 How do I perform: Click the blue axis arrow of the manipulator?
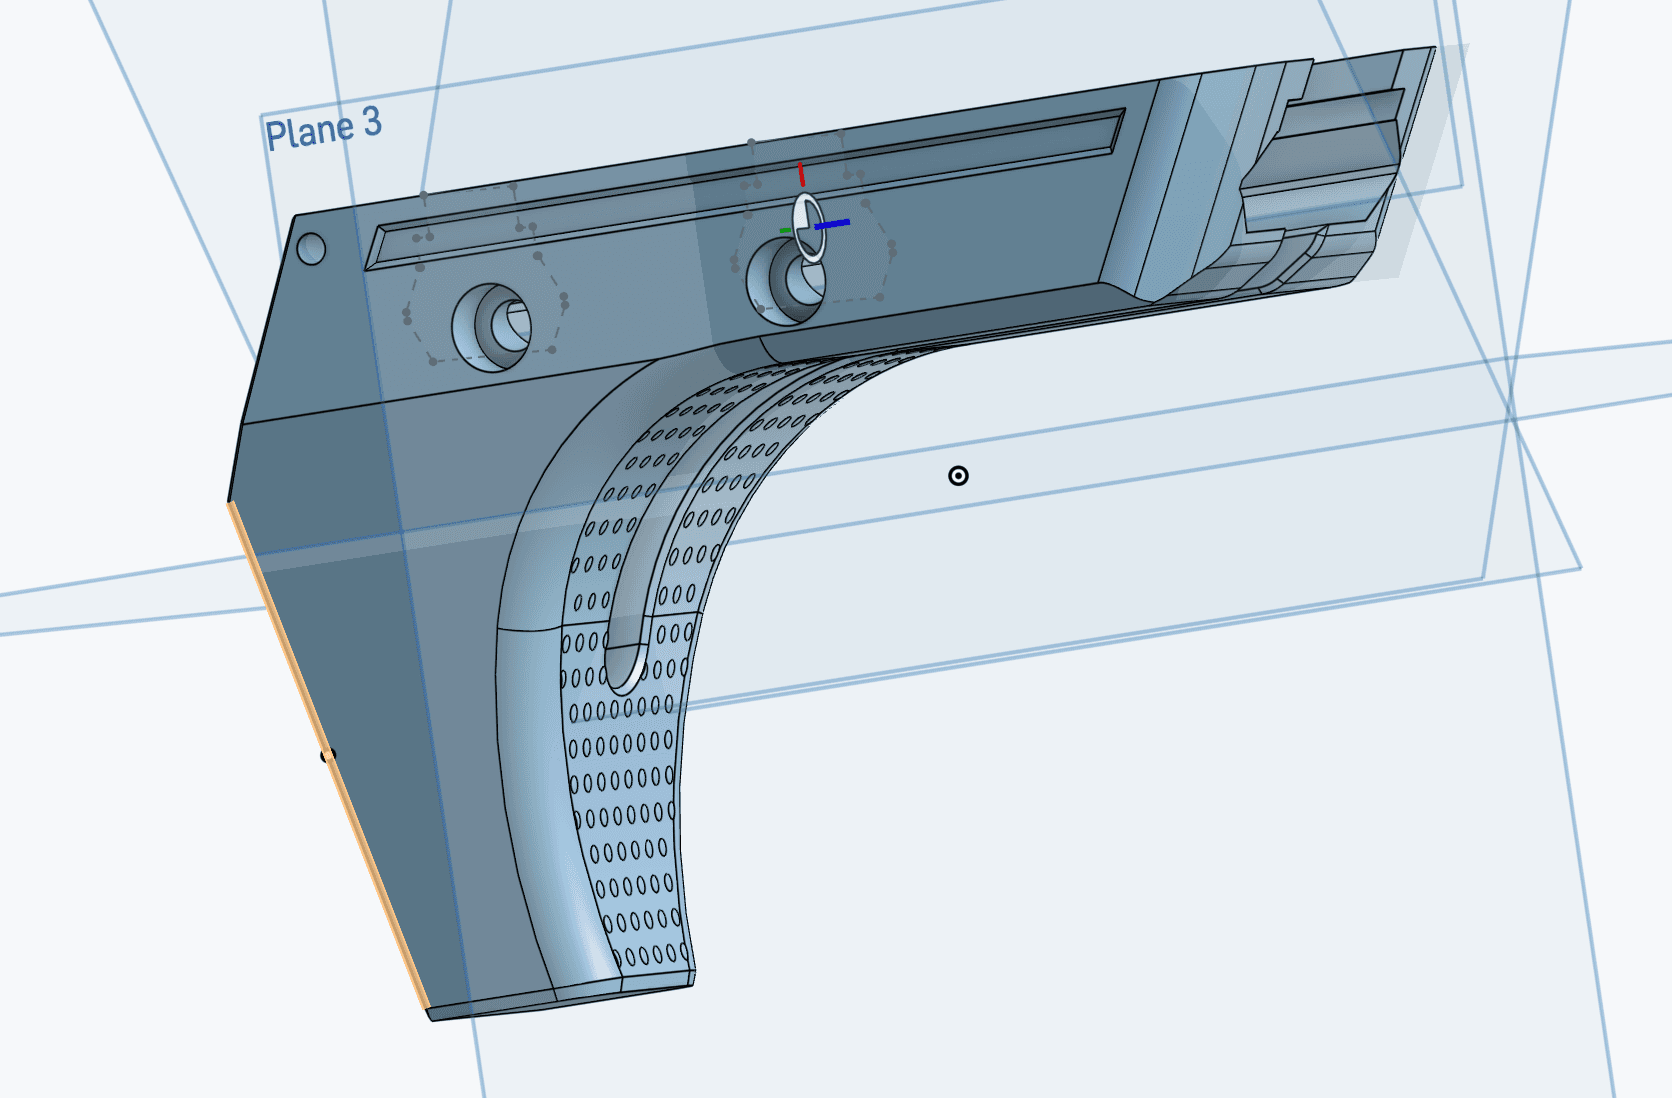point(832,224)
